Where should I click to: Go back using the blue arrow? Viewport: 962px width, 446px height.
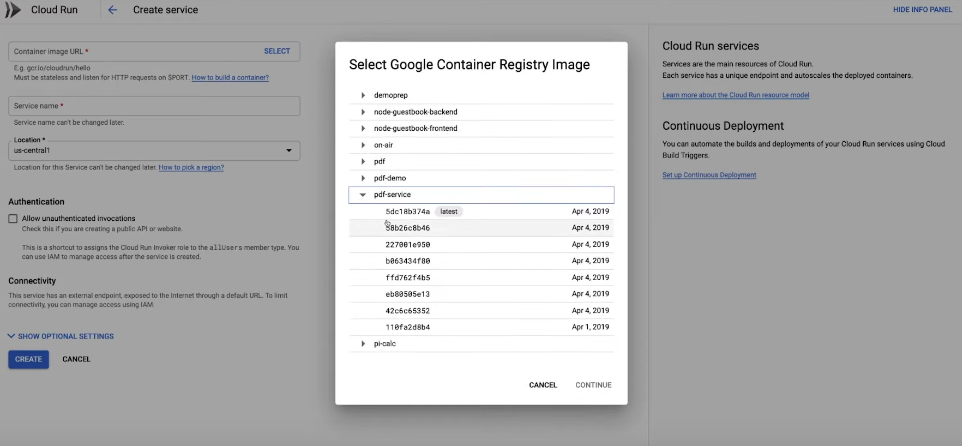112,10
